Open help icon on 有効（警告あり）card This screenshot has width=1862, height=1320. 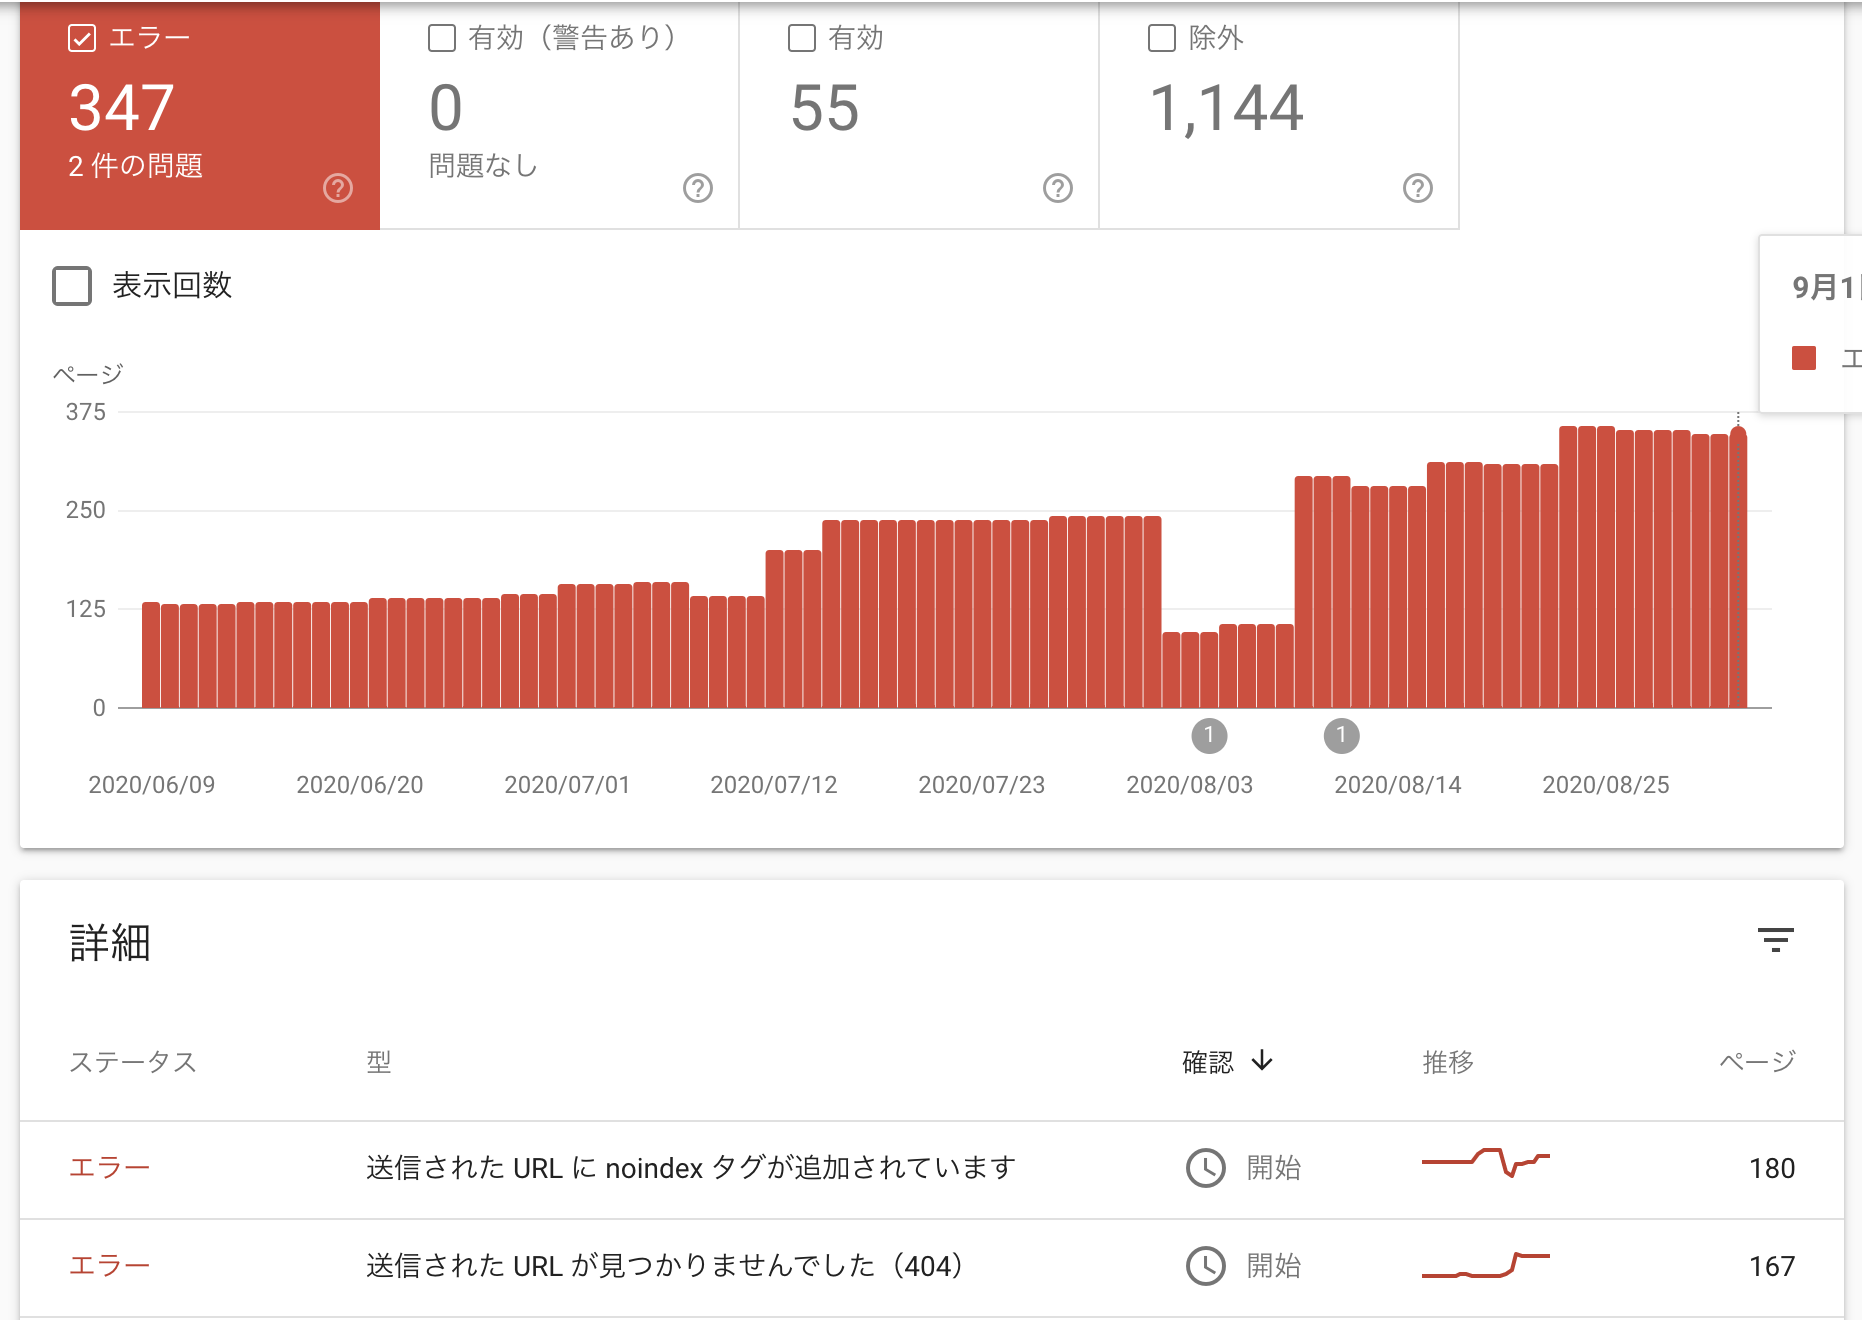tap(698, 188)
